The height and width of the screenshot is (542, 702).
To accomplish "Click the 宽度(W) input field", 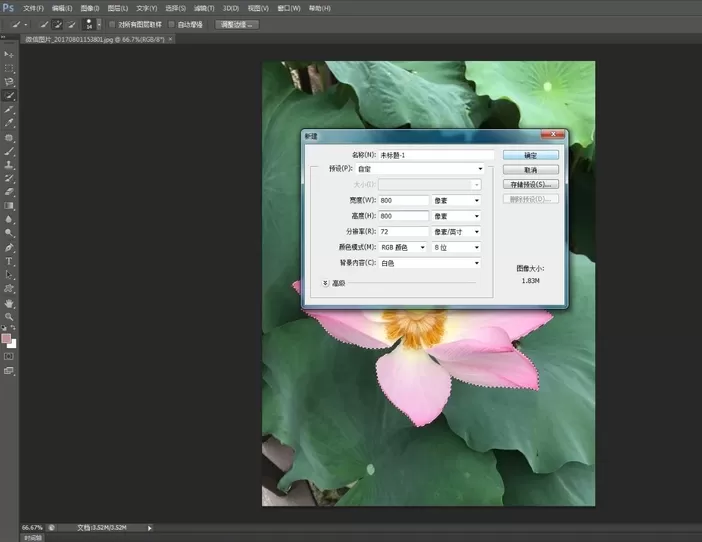I will coord(404,201).
